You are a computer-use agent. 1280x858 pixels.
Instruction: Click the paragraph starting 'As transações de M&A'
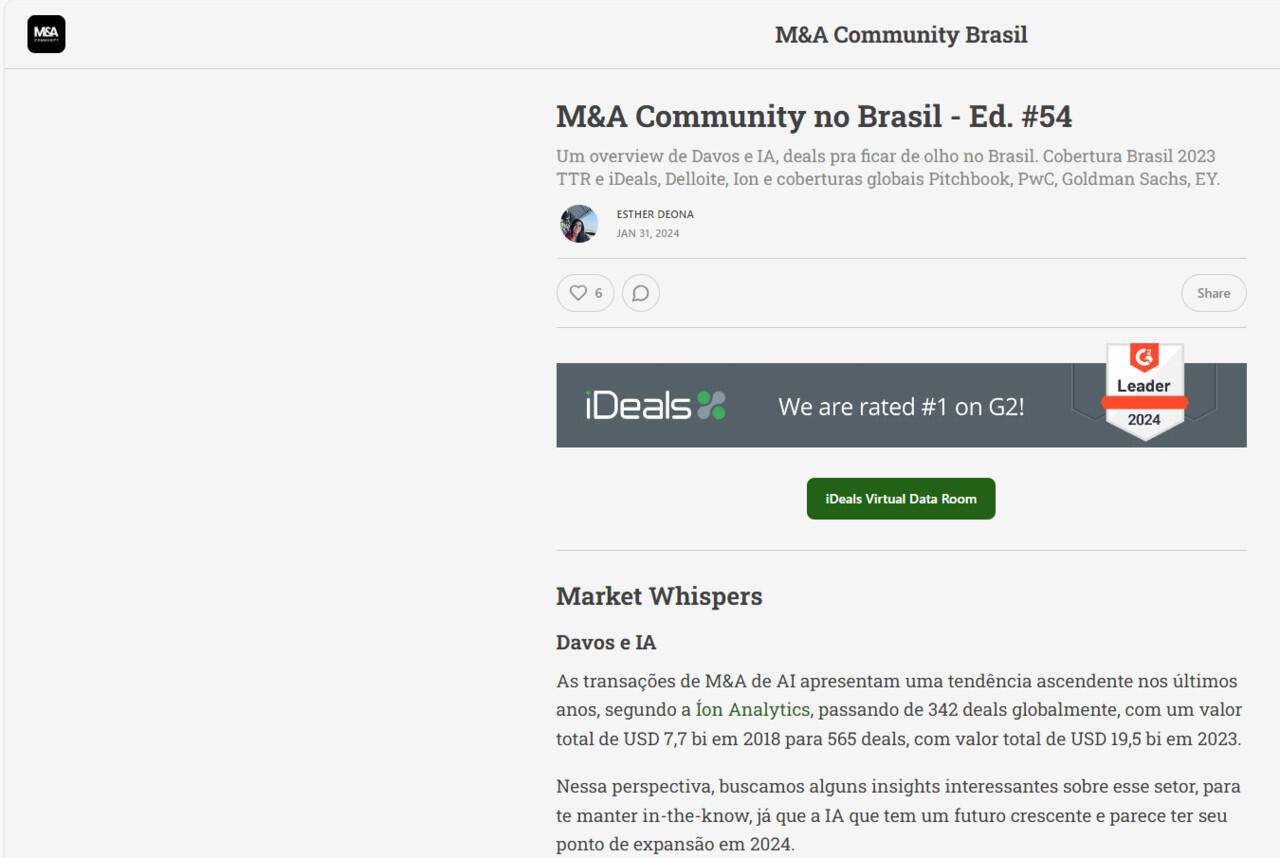[899, 710]
